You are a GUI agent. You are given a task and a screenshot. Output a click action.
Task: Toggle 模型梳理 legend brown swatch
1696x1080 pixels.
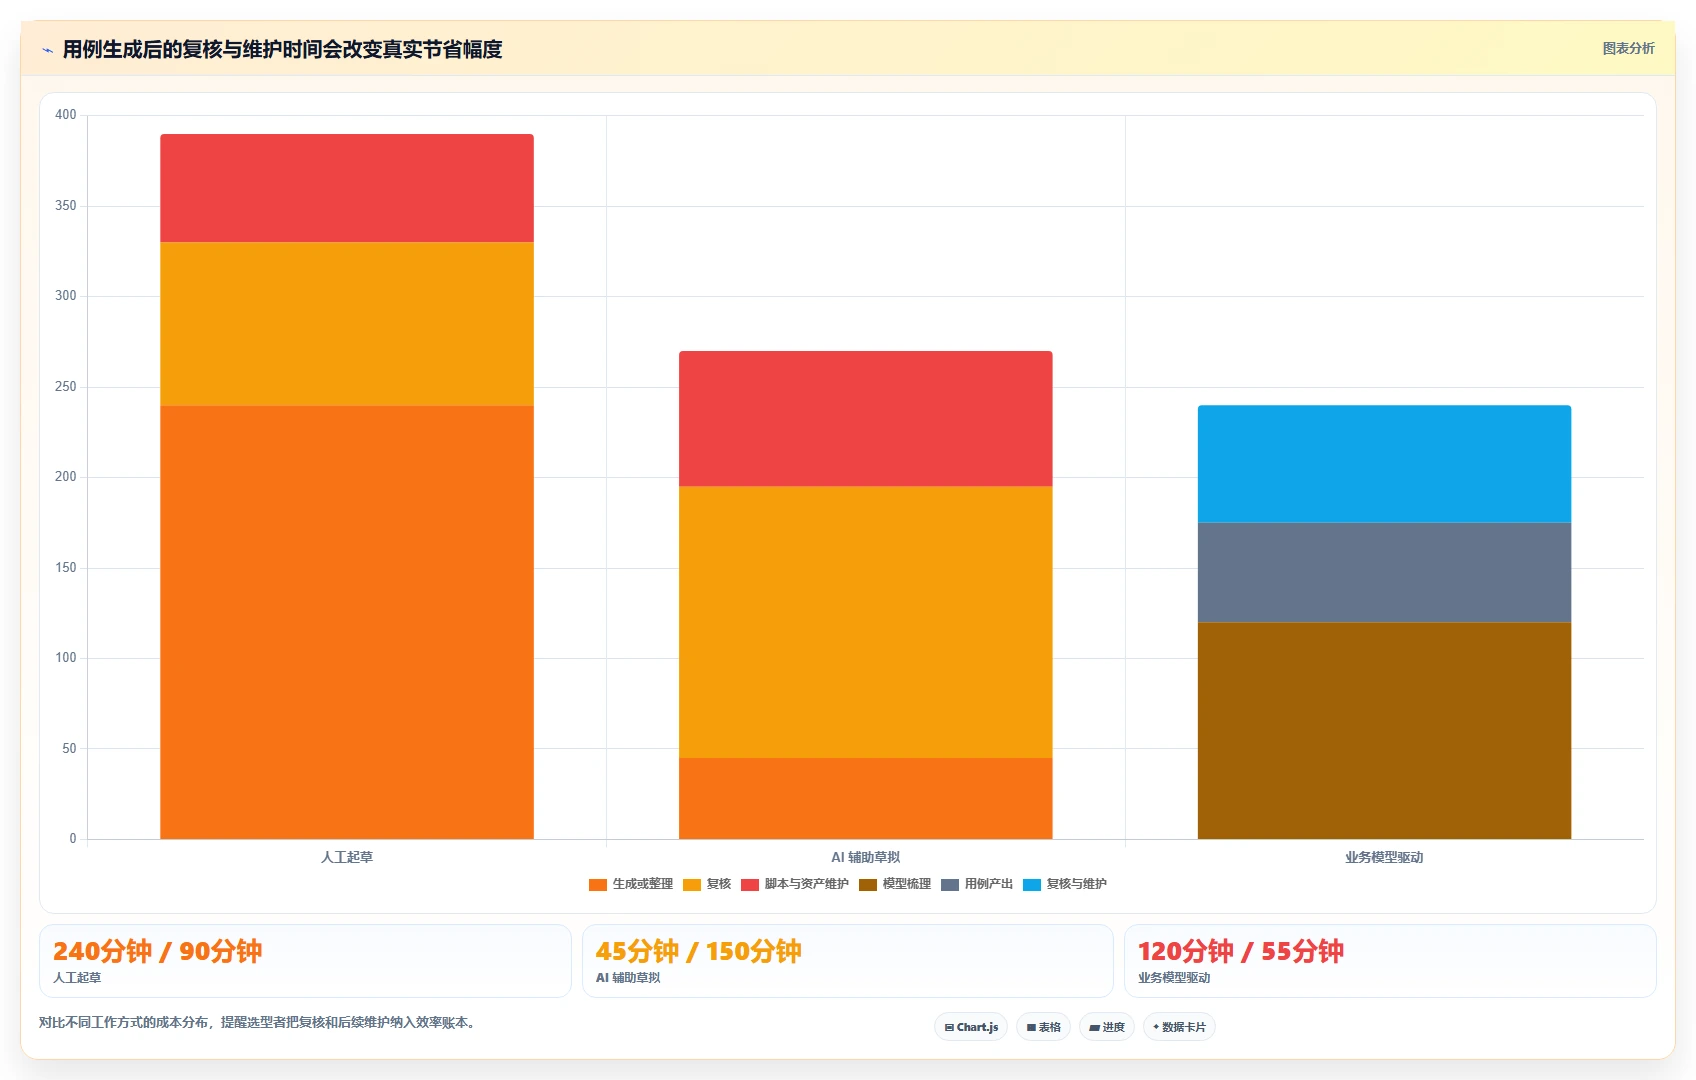coord(868,885)
